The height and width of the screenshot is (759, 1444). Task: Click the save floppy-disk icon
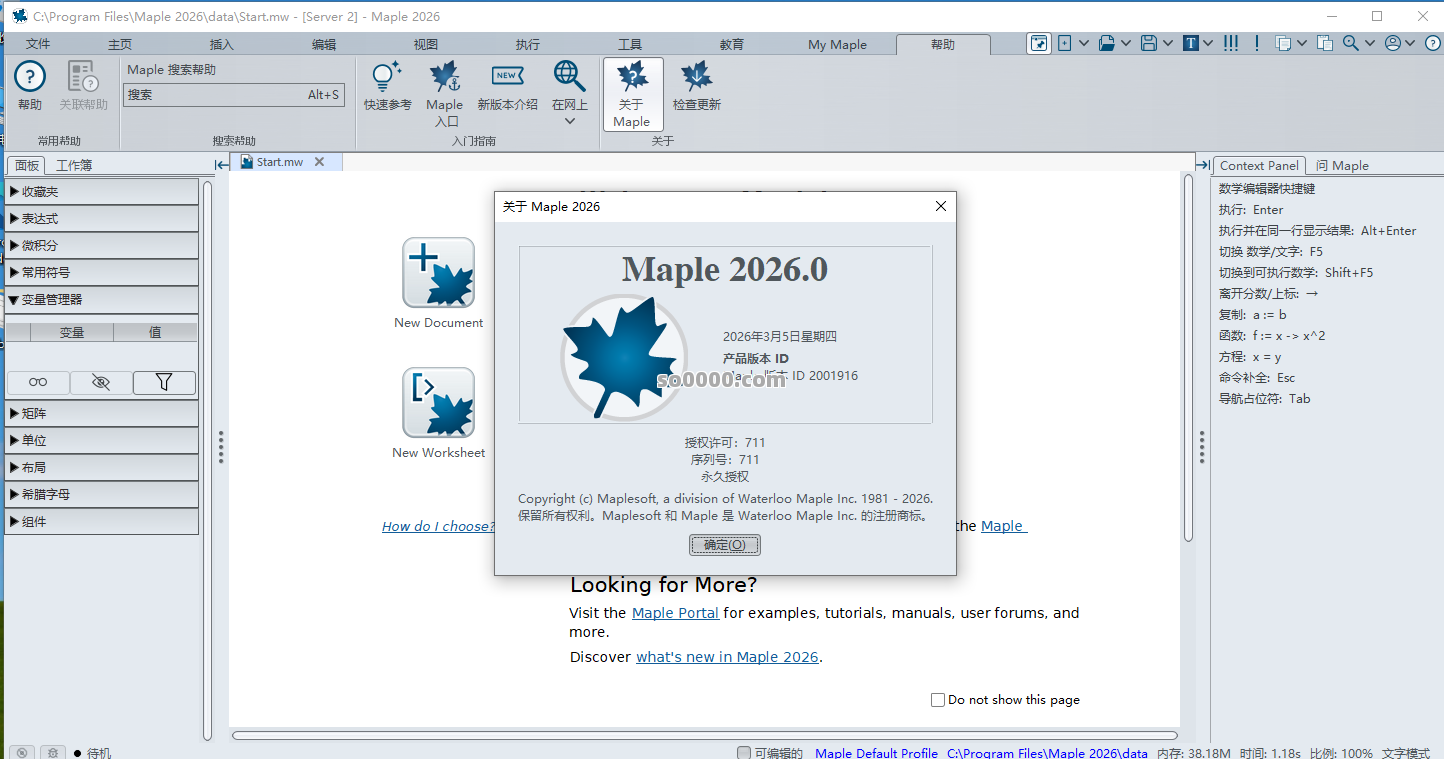1149,43
